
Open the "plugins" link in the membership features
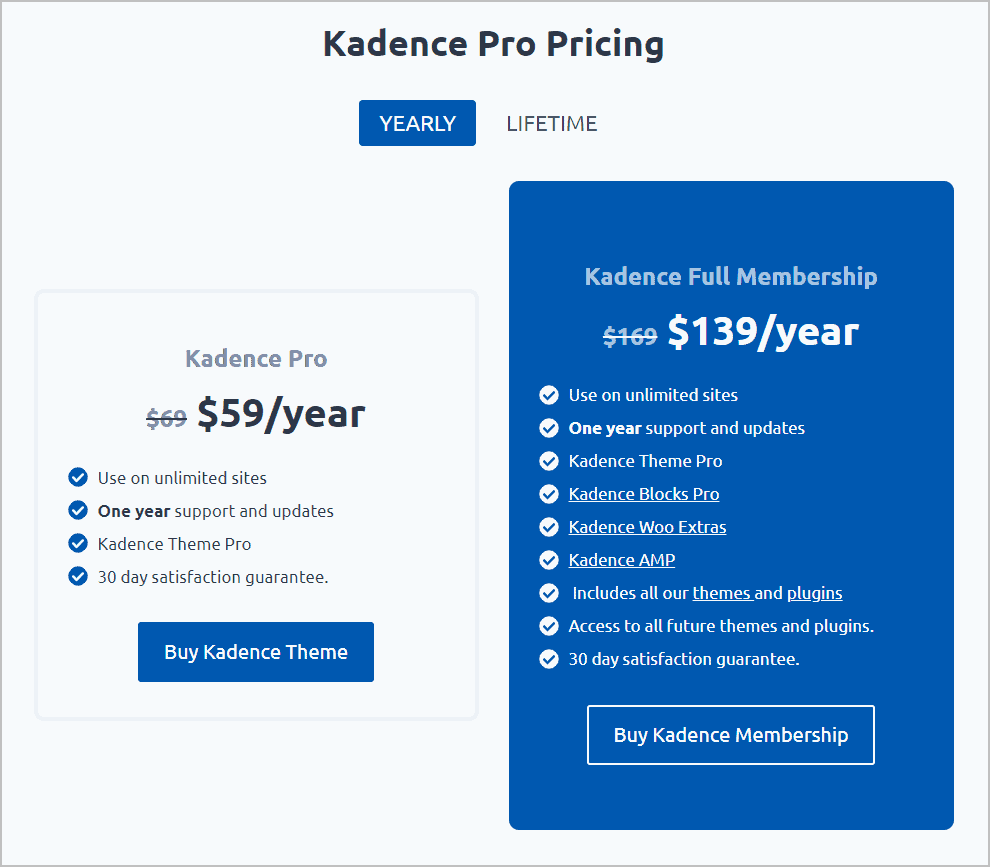[814, 593]
